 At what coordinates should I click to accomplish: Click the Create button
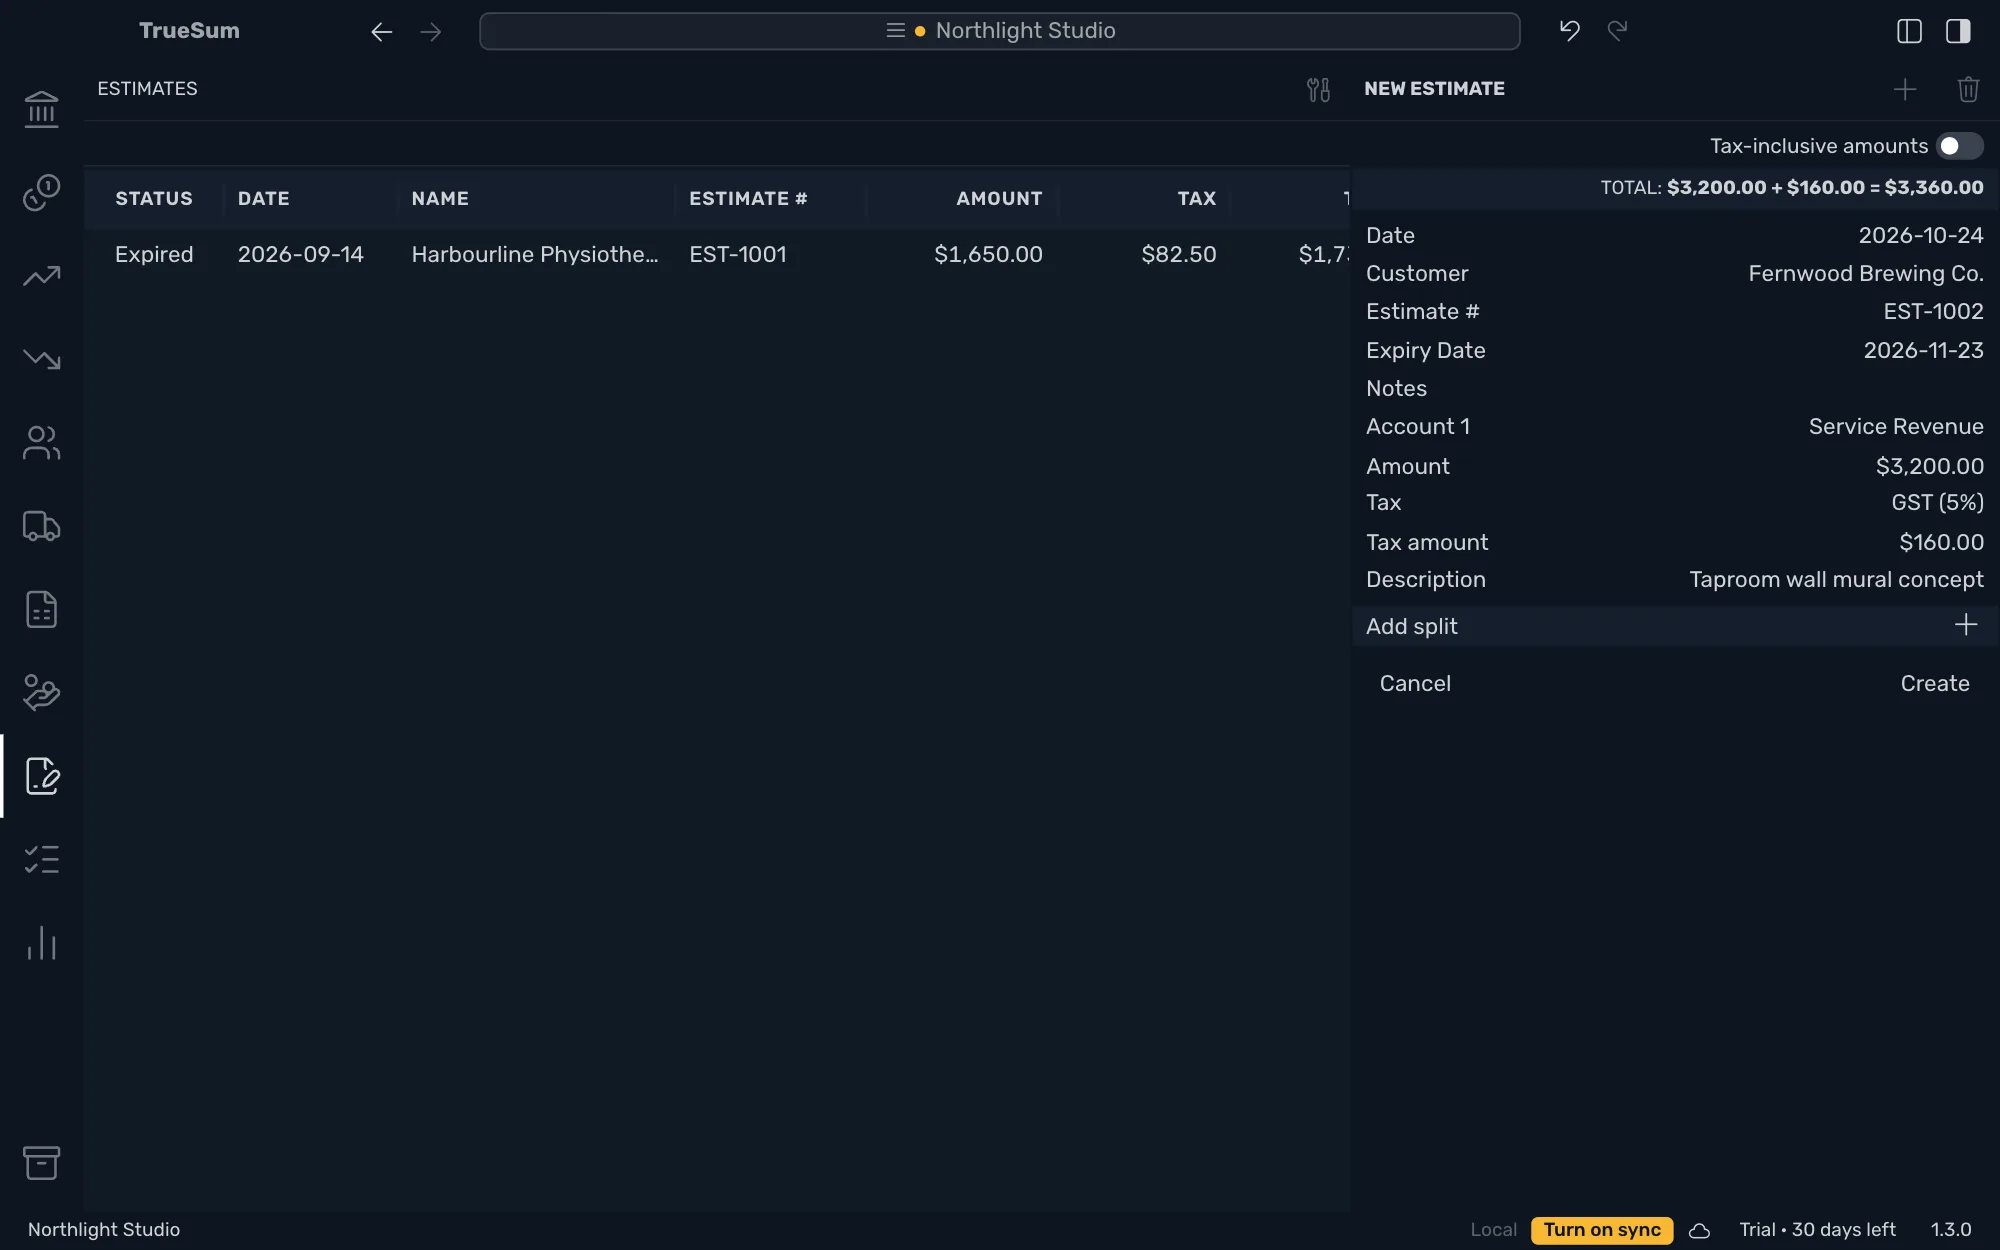(1934, 684)
